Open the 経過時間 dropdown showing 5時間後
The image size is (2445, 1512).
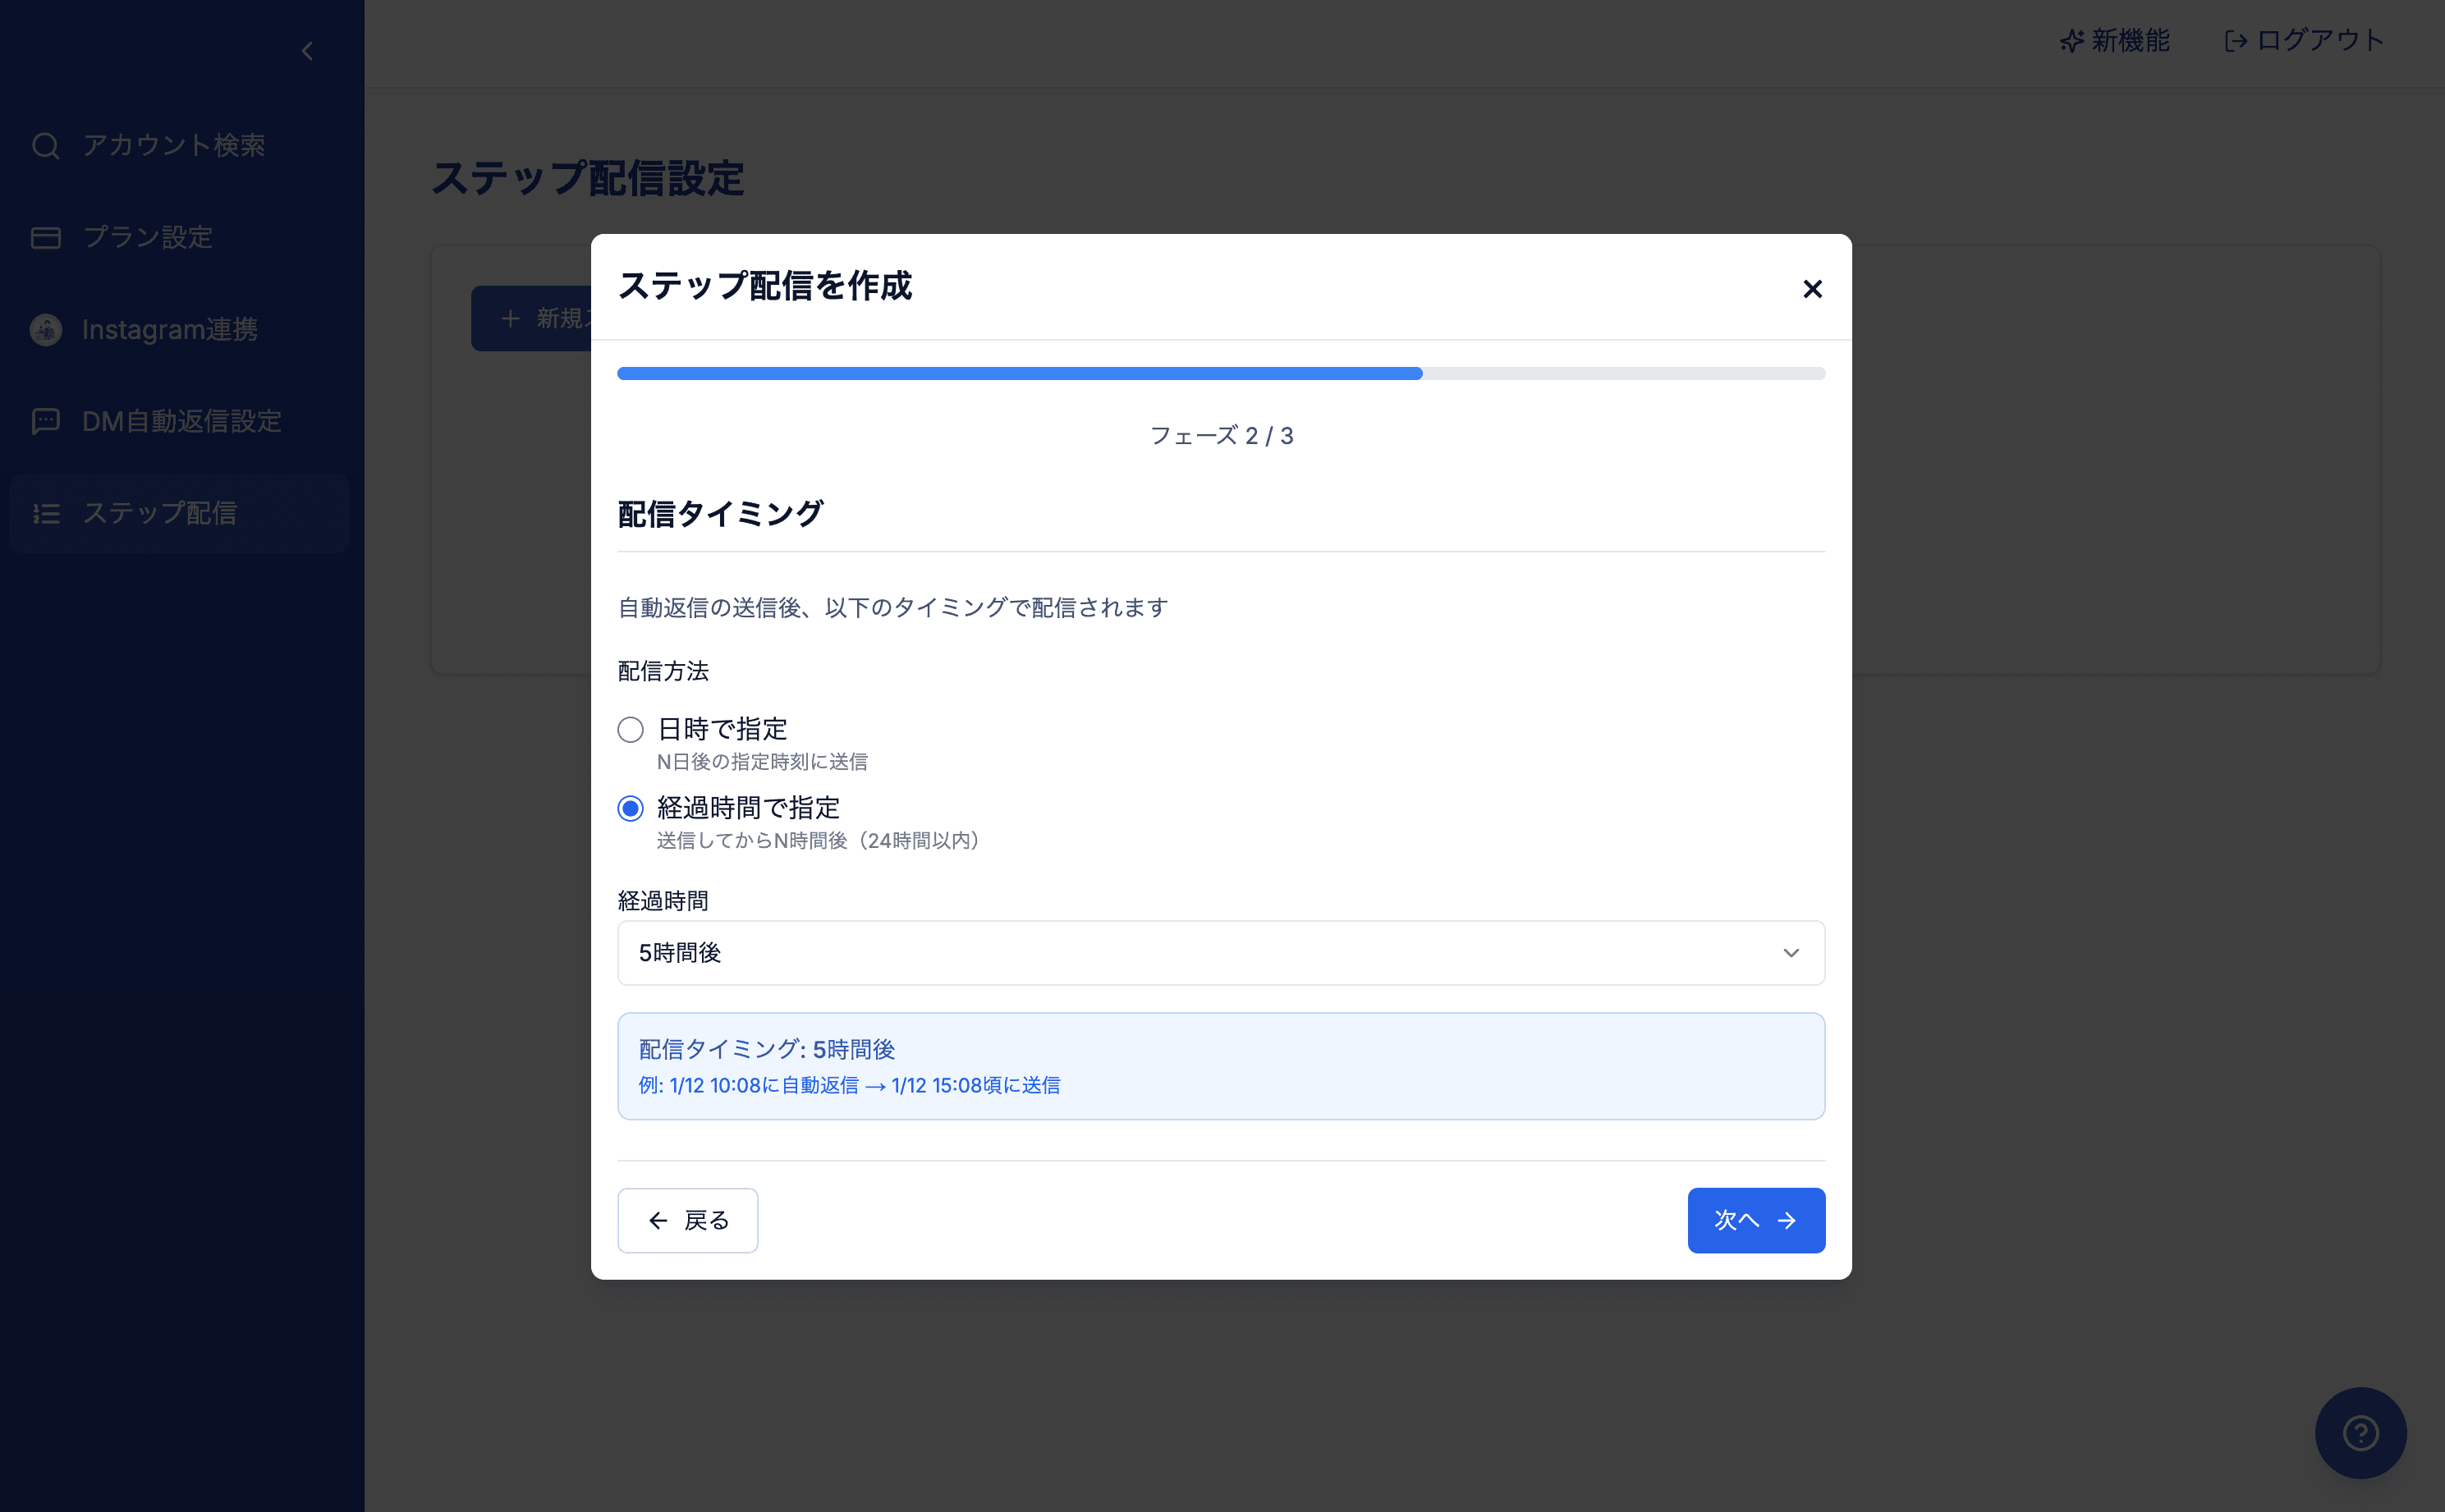tap(1221, 953)
